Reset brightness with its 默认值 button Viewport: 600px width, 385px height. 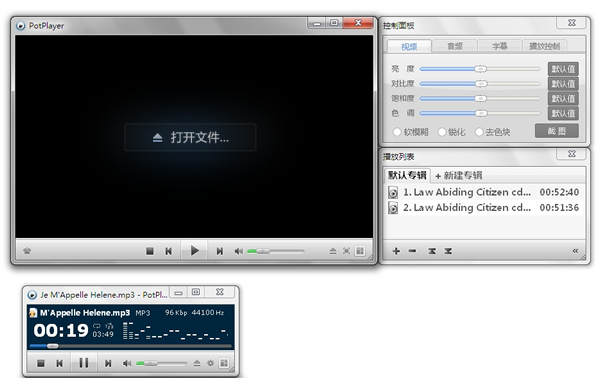click(x=563, y=69)
